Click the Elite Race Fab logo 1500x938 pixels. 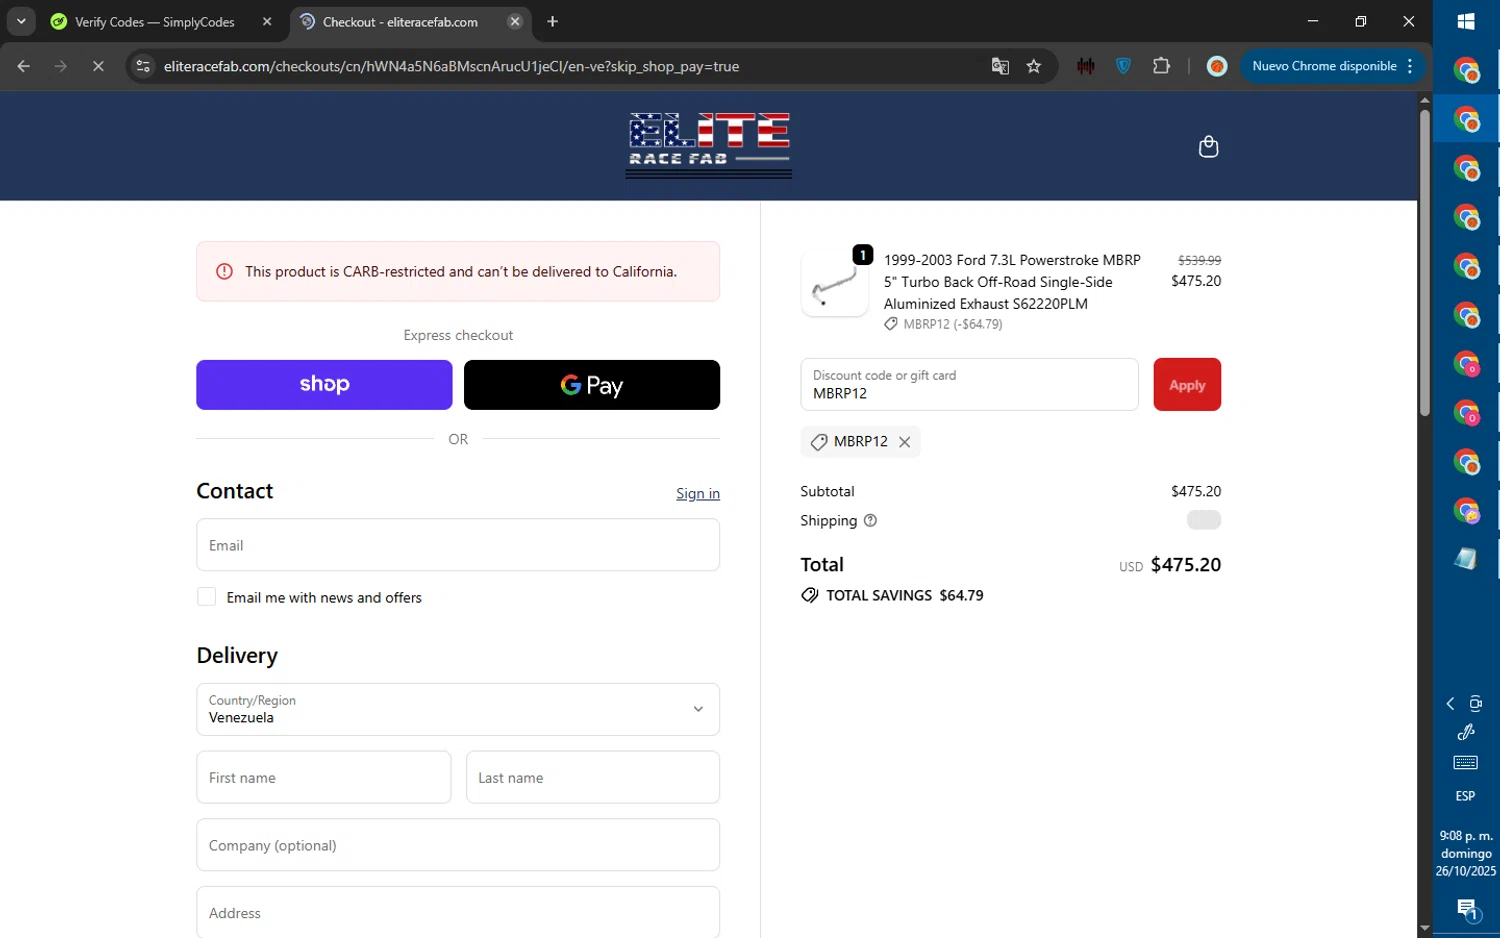pos(709,146)
